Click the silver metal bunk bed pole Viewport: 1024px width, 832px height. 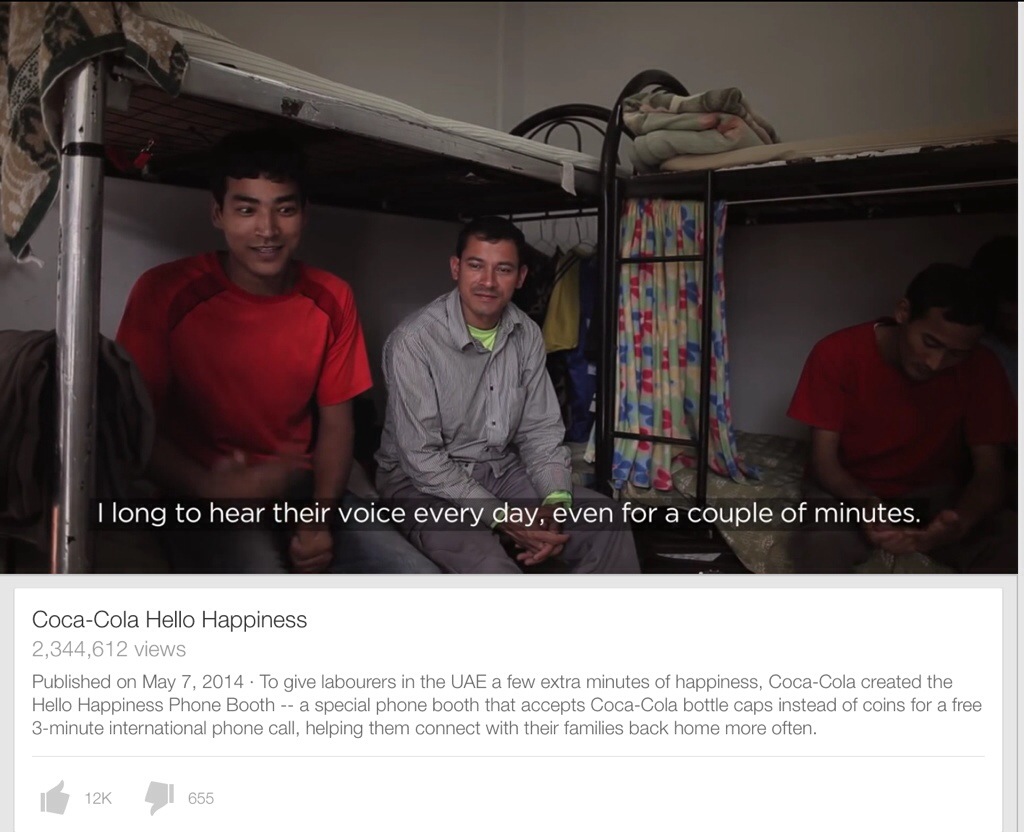[x=79, y=320]
